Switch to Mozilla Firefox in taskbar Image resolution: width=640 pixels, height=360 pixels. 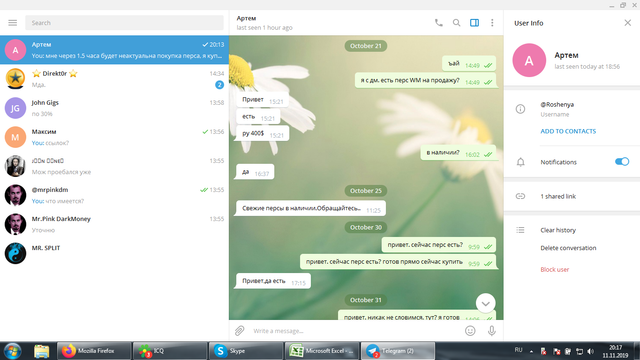(94, 351)
